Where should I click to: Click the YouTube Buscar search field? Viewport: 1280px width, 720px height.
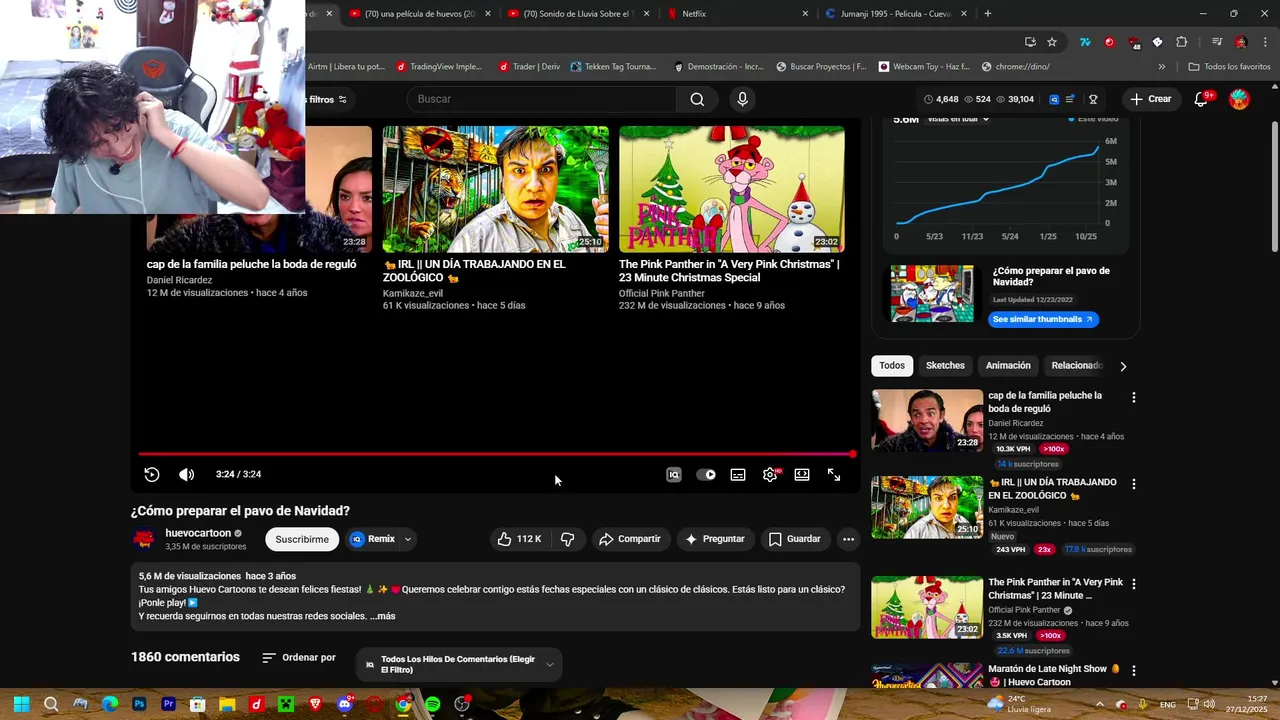[x=541, y=99]
